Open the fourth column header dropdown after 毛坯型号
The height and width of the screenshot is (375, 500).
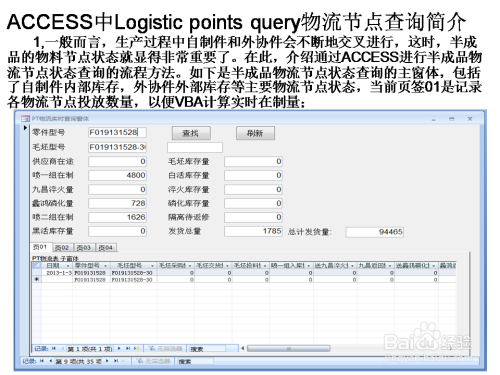(x=190, y=266)
